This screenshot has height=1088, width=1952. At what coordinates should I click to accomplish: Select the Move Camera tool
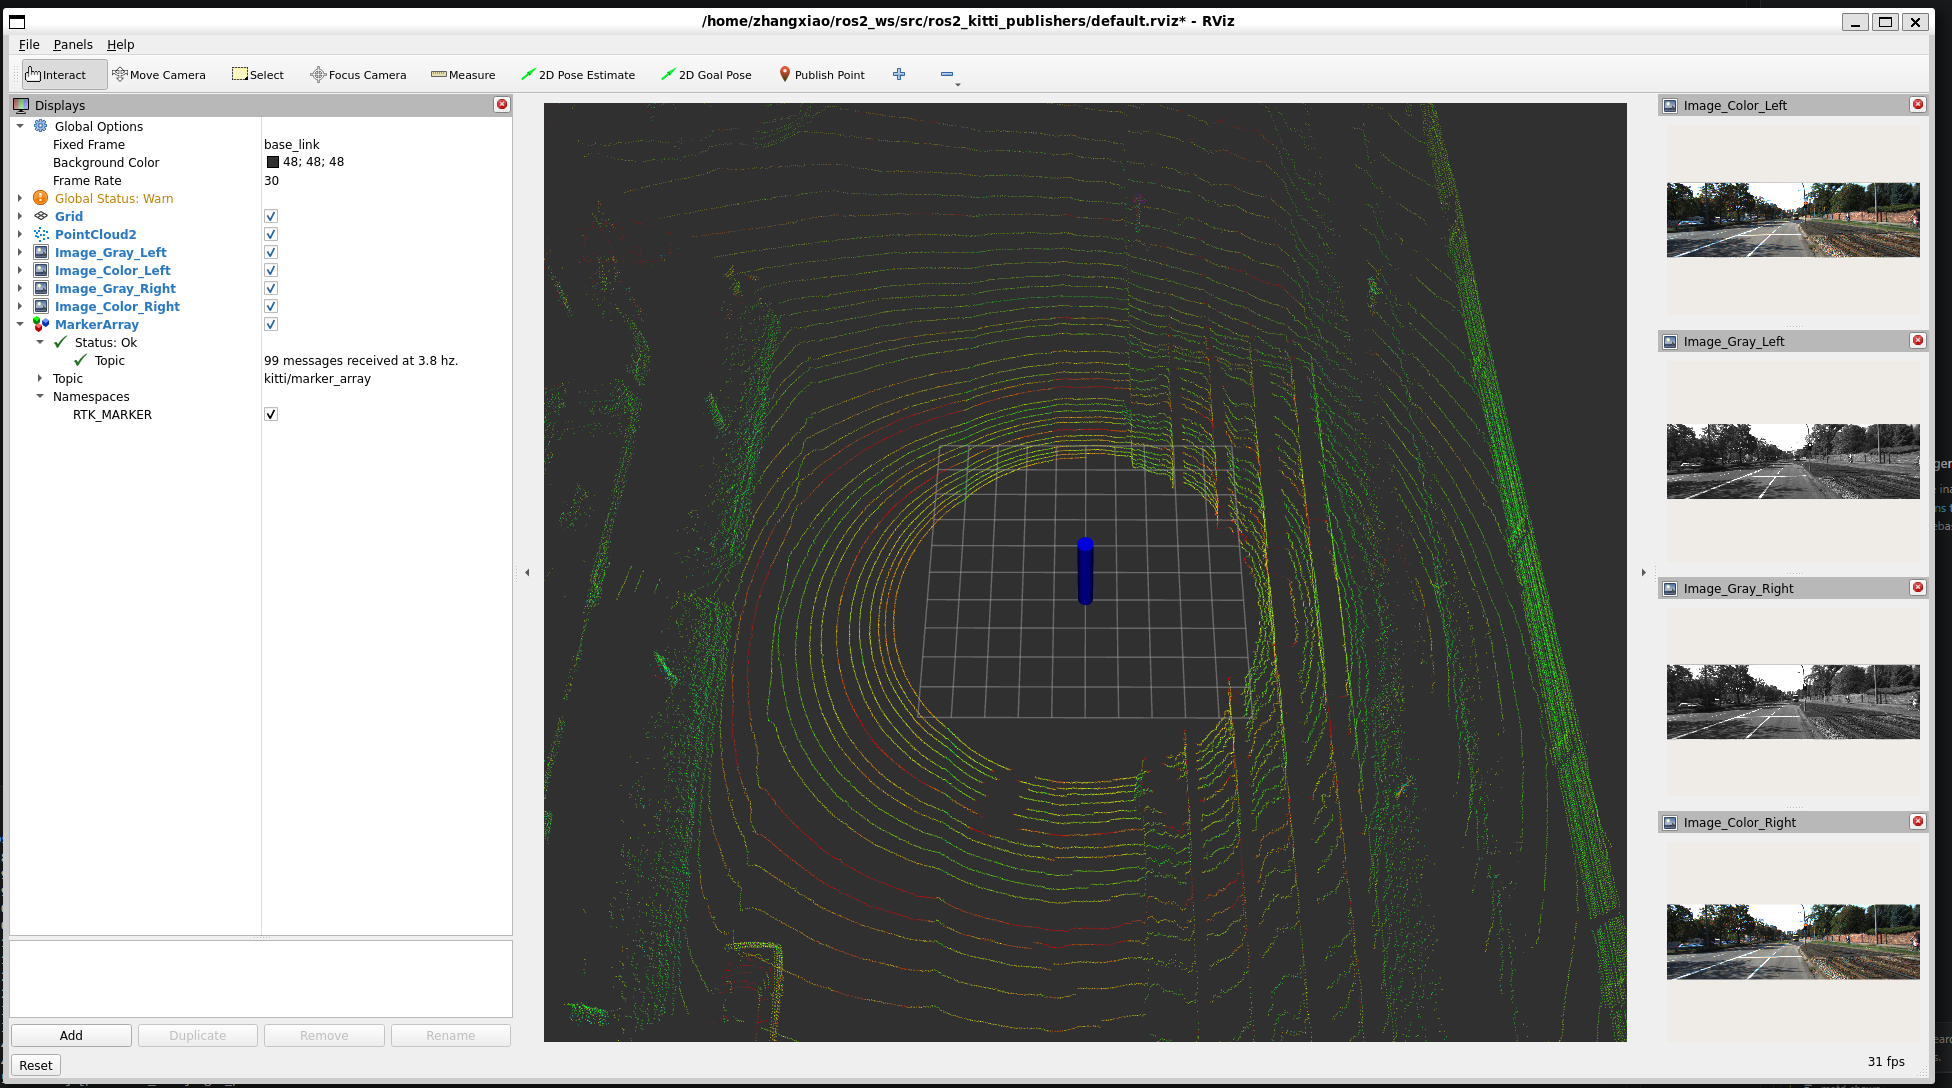(159, 75)
